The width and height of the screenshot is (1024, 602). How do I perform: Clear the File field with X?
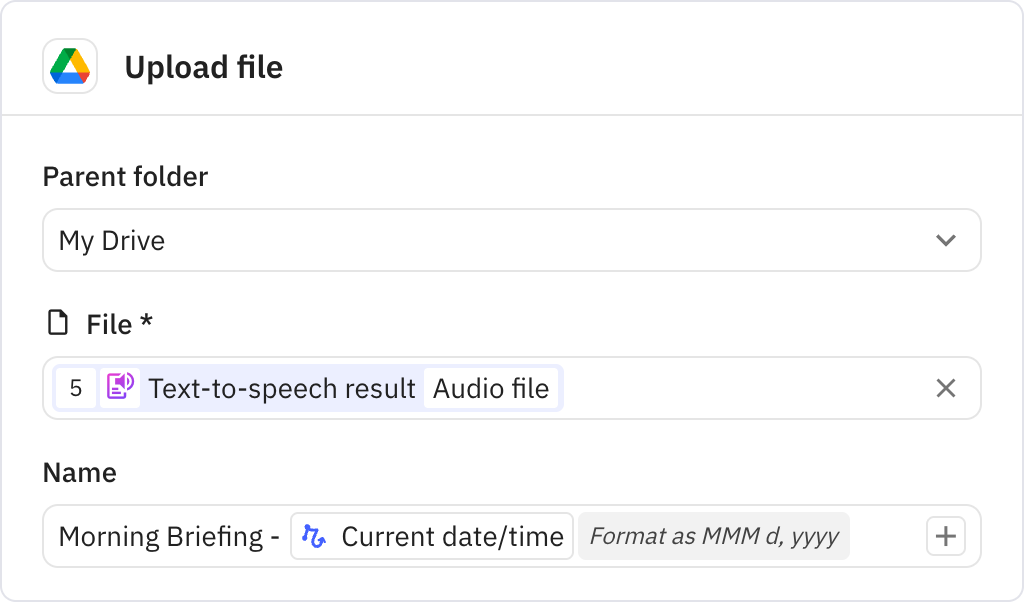(x=945, y=388)
